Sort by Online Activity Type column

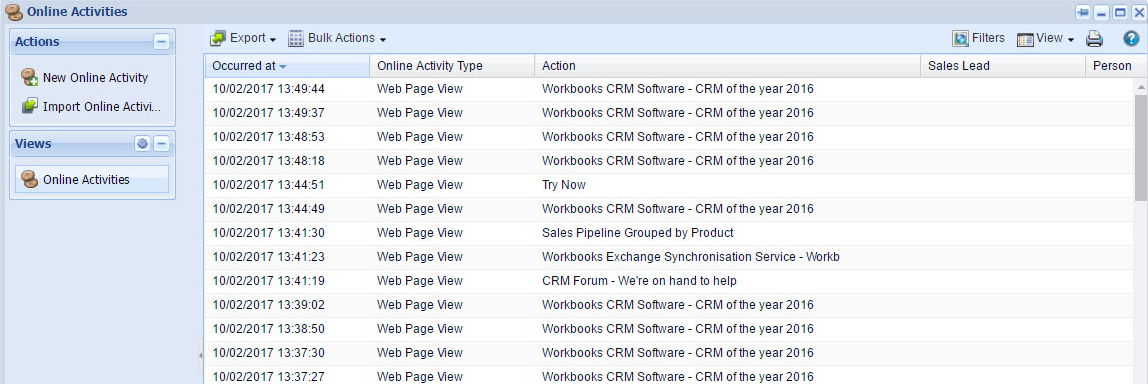pos(452,66)
